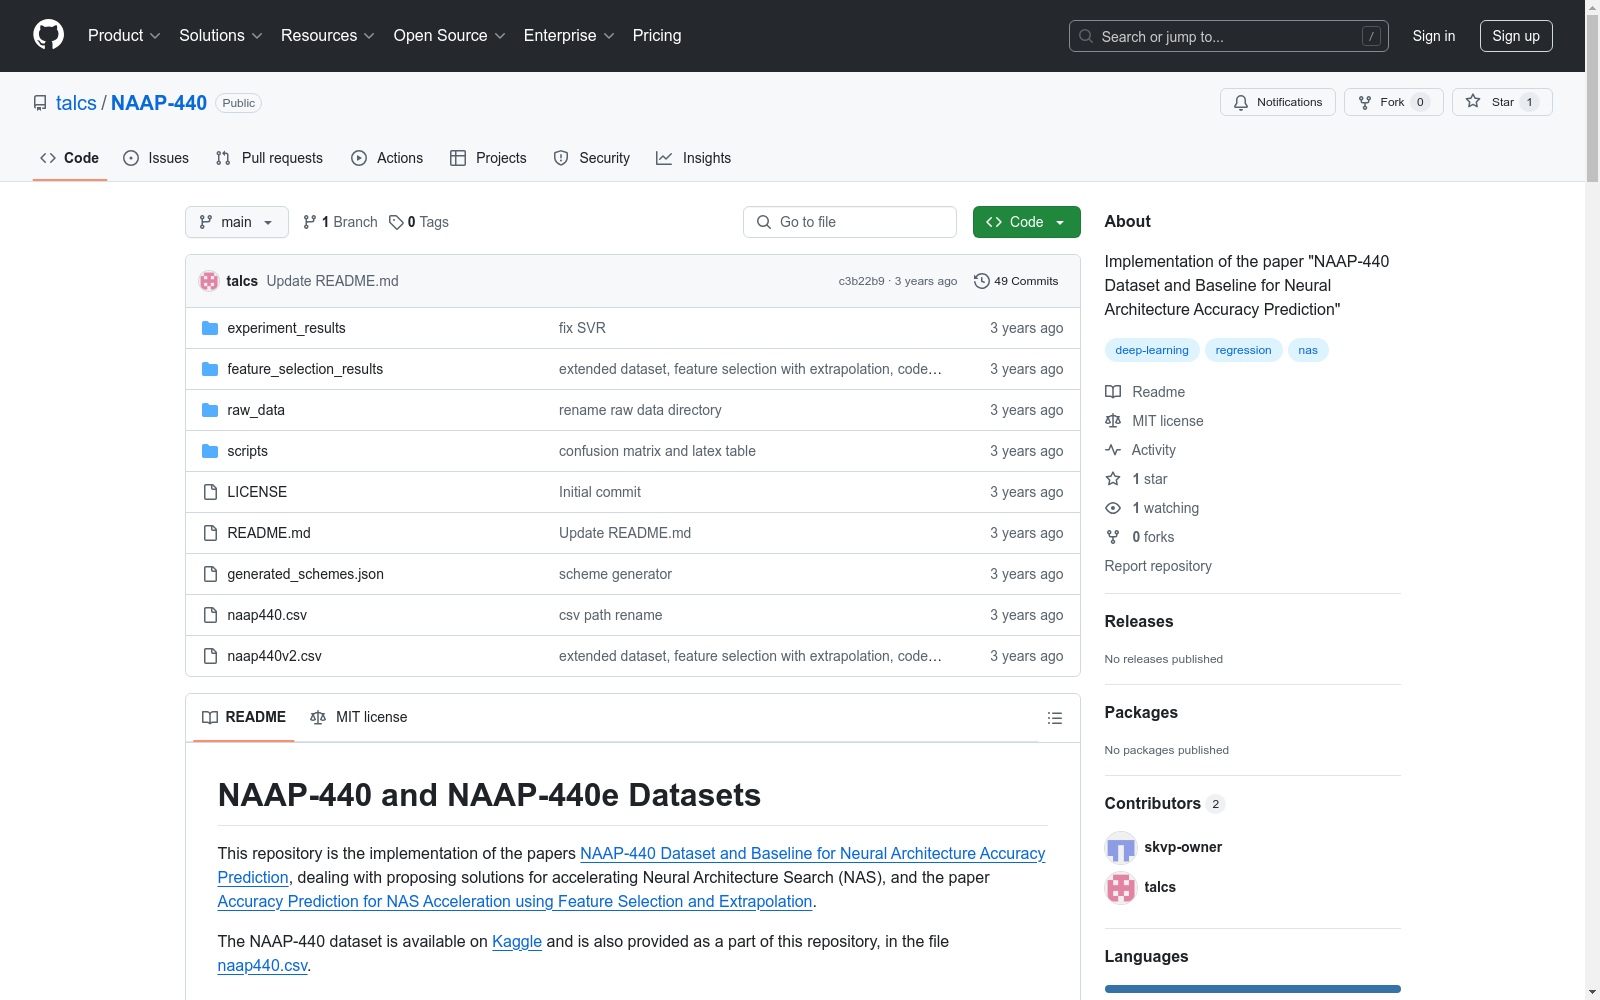Switch to the Pull requests tab
This screenshot has width=1600, height=1000.
coord(269,158)
